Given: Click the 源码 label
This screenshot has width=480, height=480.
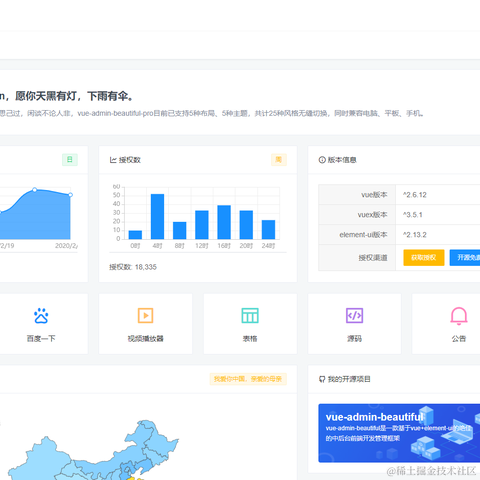Looking at the screenshot, I should pos(354,339).
